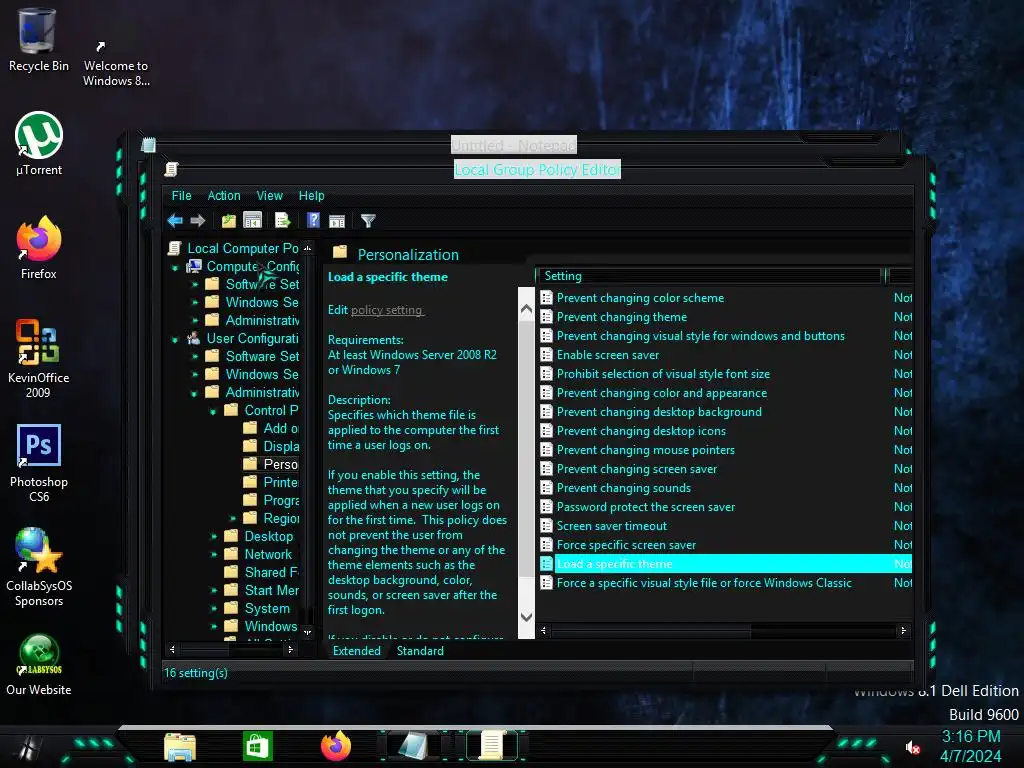Expand the Regional options tree folder
The height and width of the screenshot is (768, 1024).
pyautogui.click(x=232, y=518)
